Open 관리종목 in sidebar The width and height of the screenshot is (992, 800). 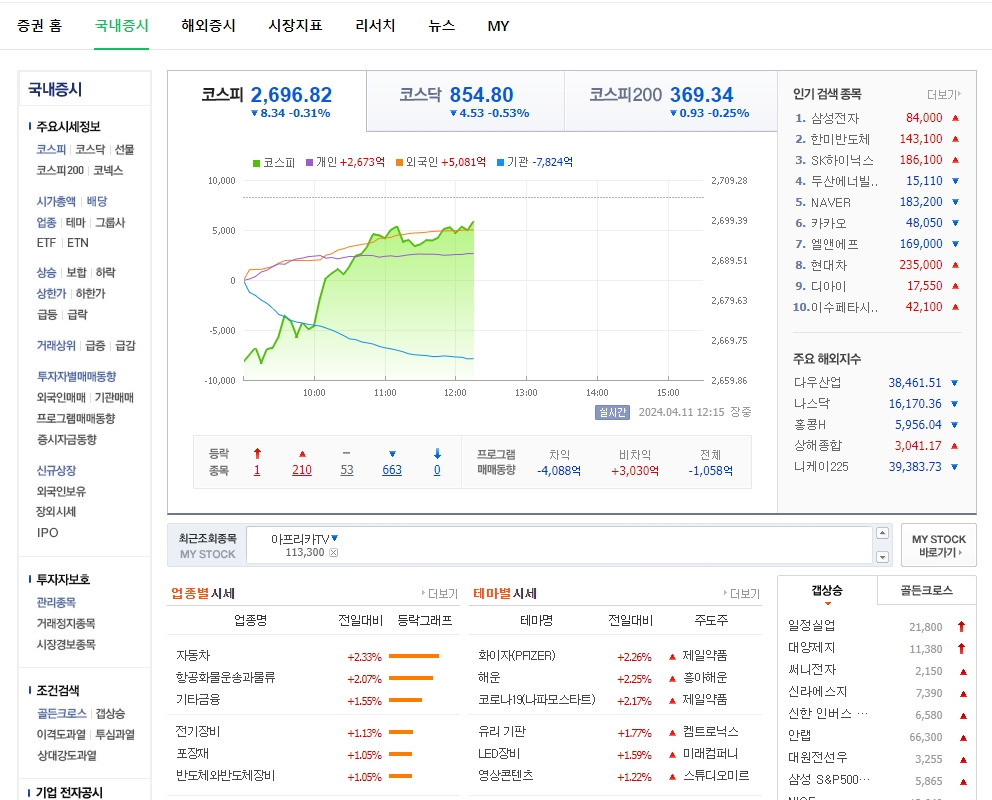tap(56, 603)
